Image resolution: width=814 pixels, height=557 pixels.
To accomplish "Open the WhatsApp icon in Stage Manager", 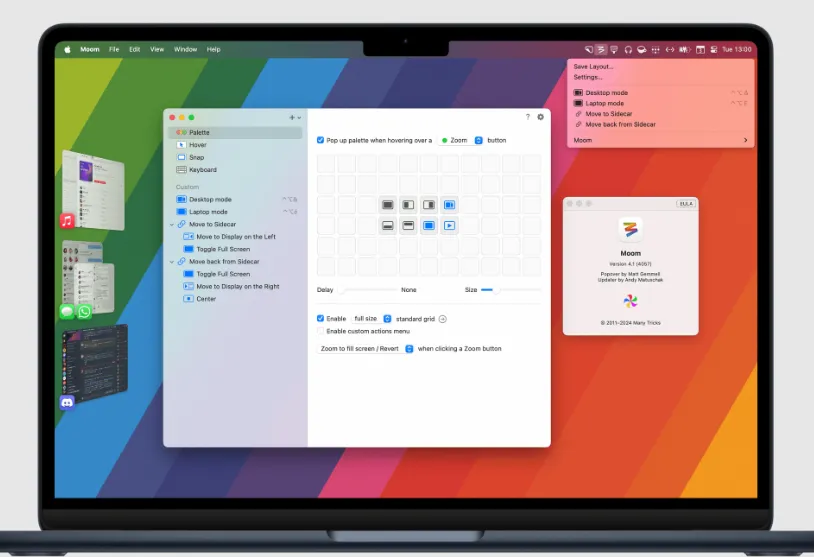I will [84, 311].
